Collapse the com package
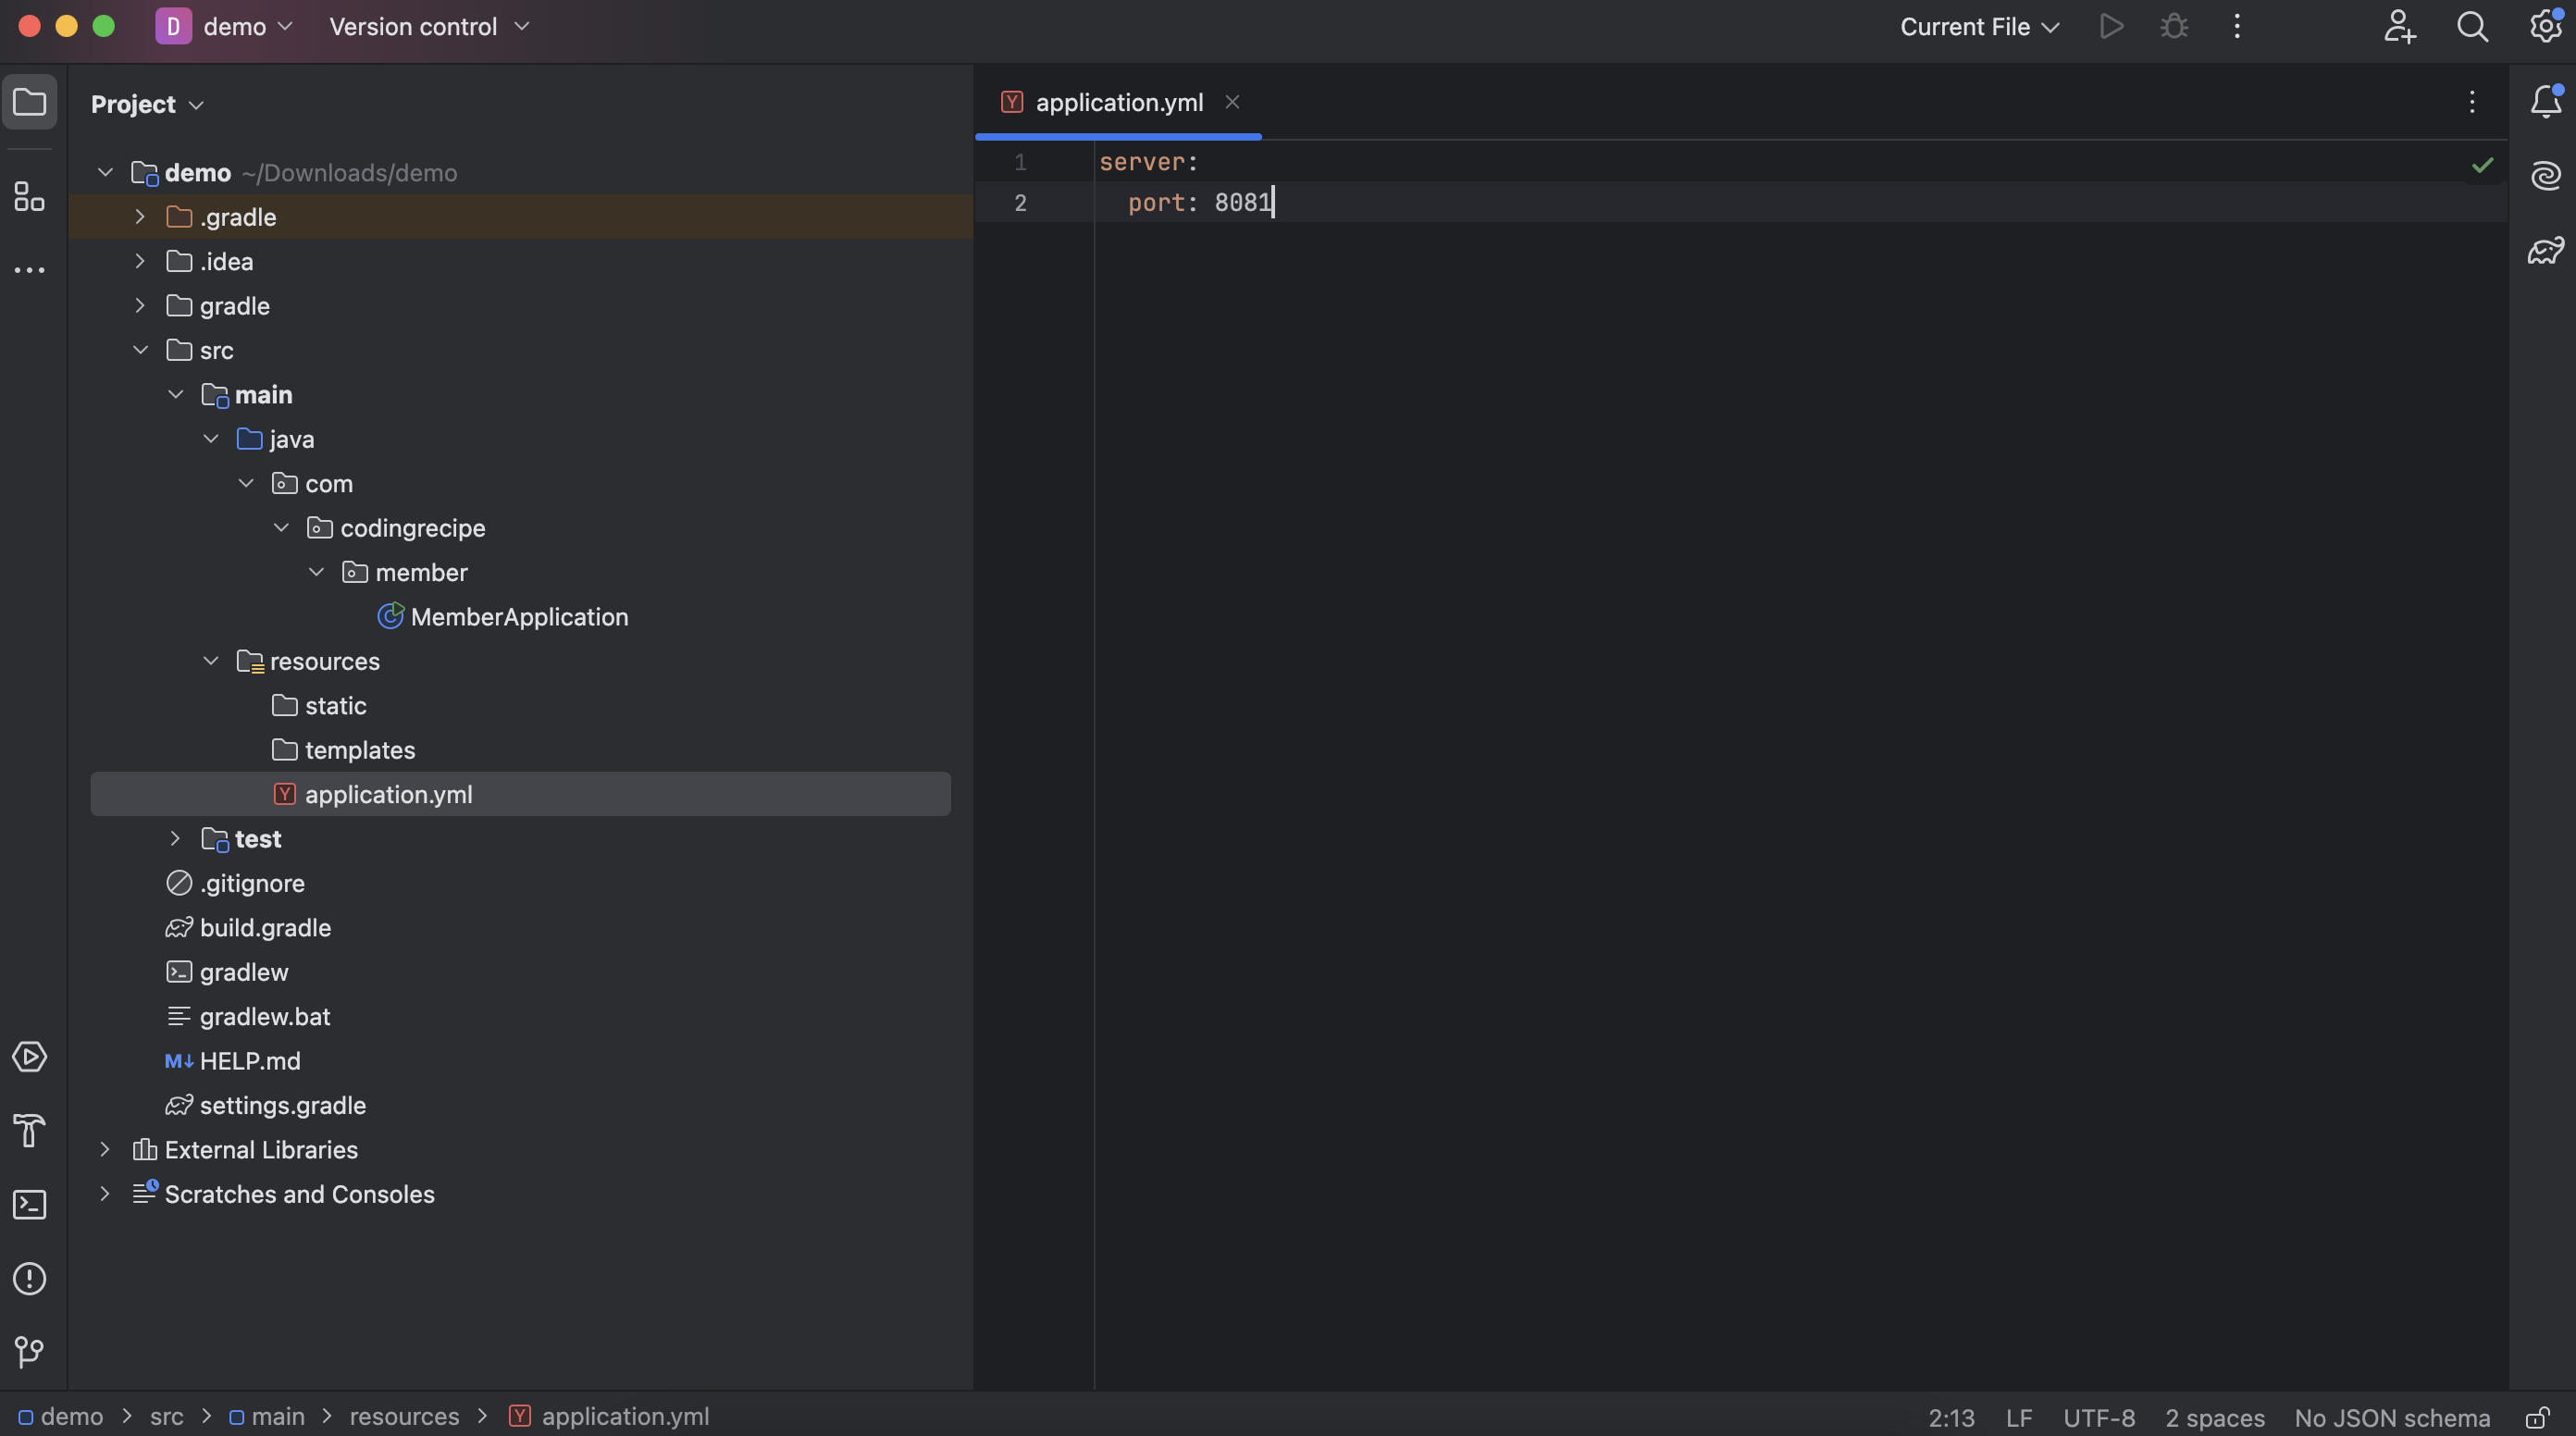The height and width of the screenshot is (1436, 2576). coord(246,483)
